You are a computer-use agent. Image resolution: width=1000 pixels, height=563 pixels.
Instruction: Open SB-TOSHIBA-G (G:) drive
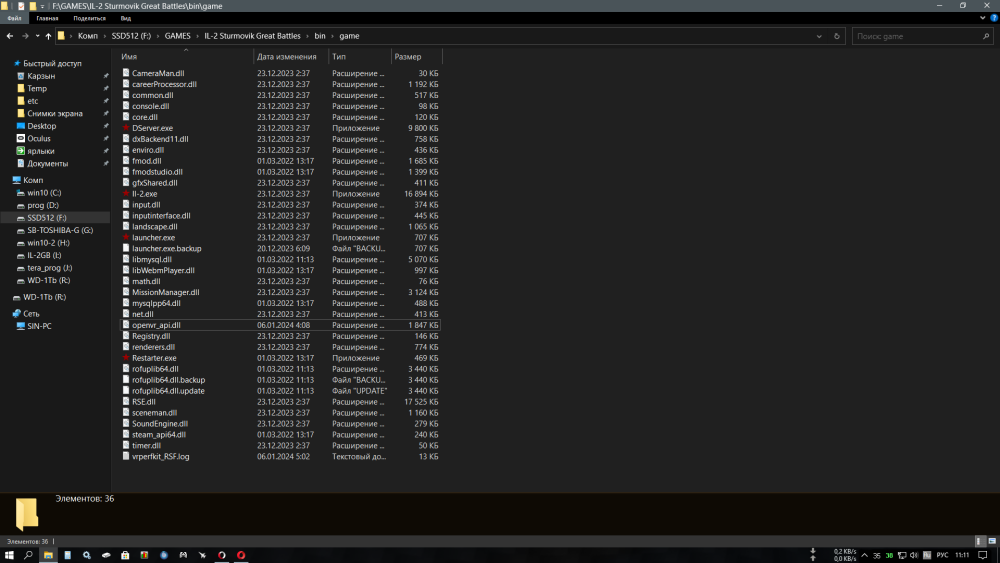click(60, 230)
